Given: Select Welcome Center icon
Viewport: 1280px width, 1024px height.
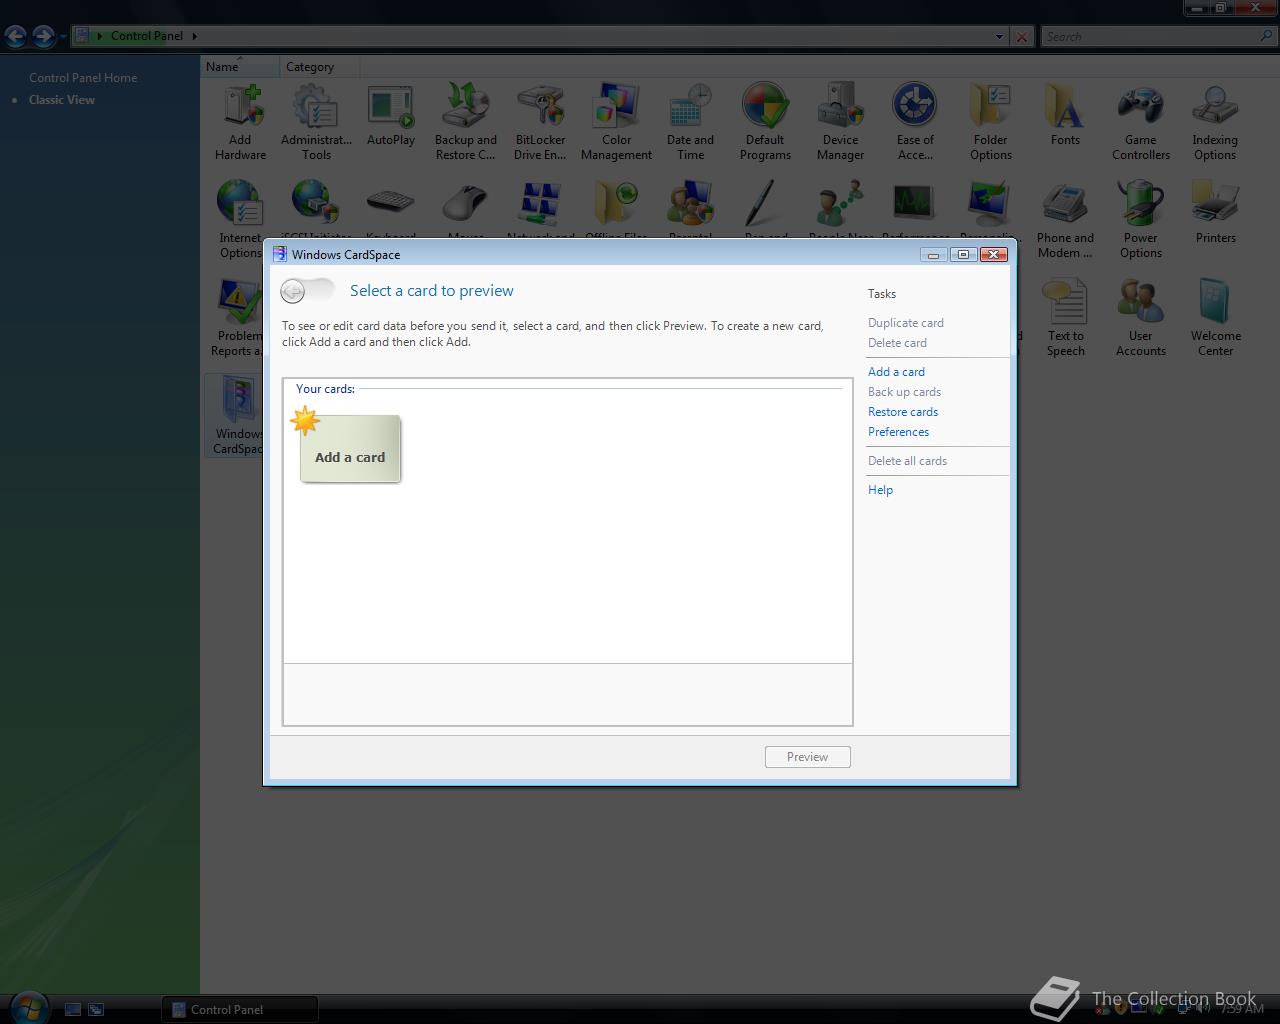Looking at the screenshot, I should (x=1215, y=317).
